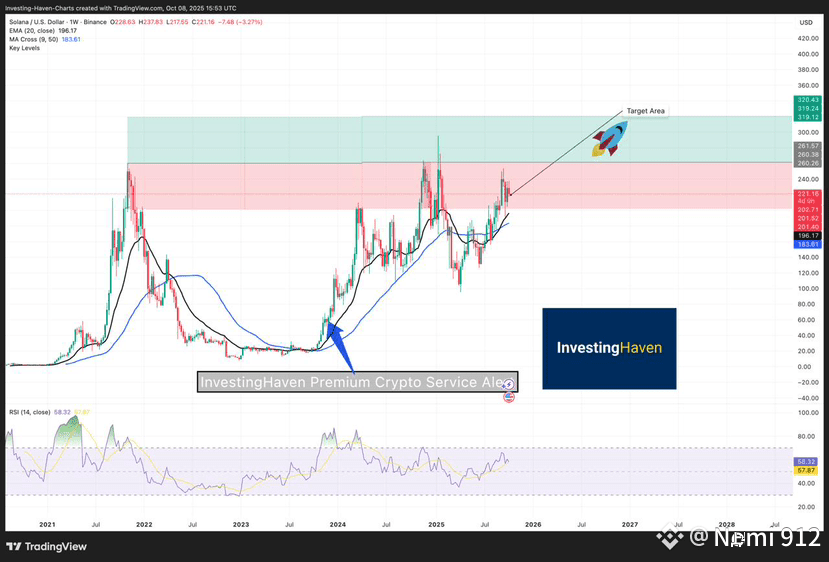Select the Key Levels indicator legend
This screenshot has height=562, width=829.
coord(24,48)
